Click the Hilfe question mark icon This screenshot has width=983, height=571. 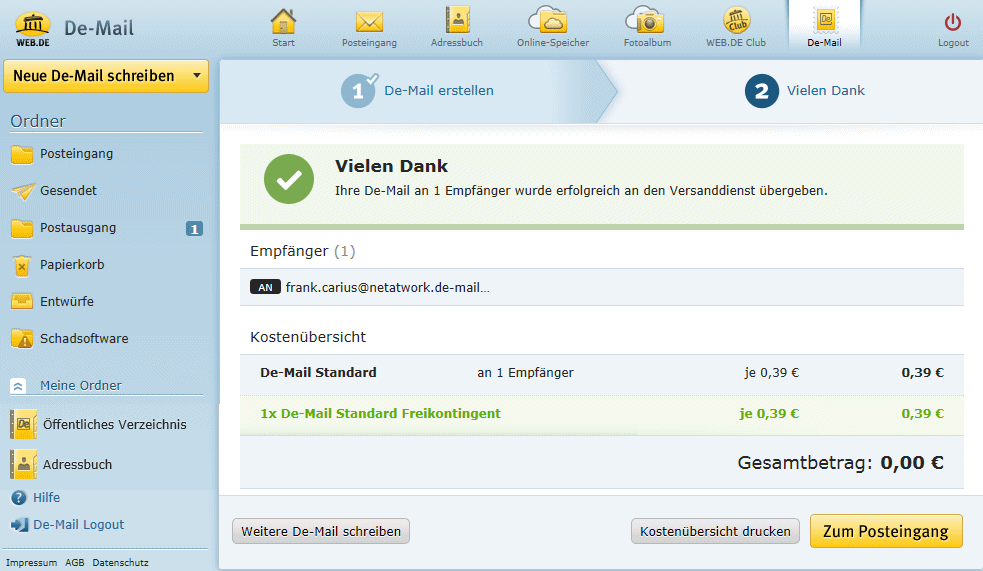click(x=19, y=498)
